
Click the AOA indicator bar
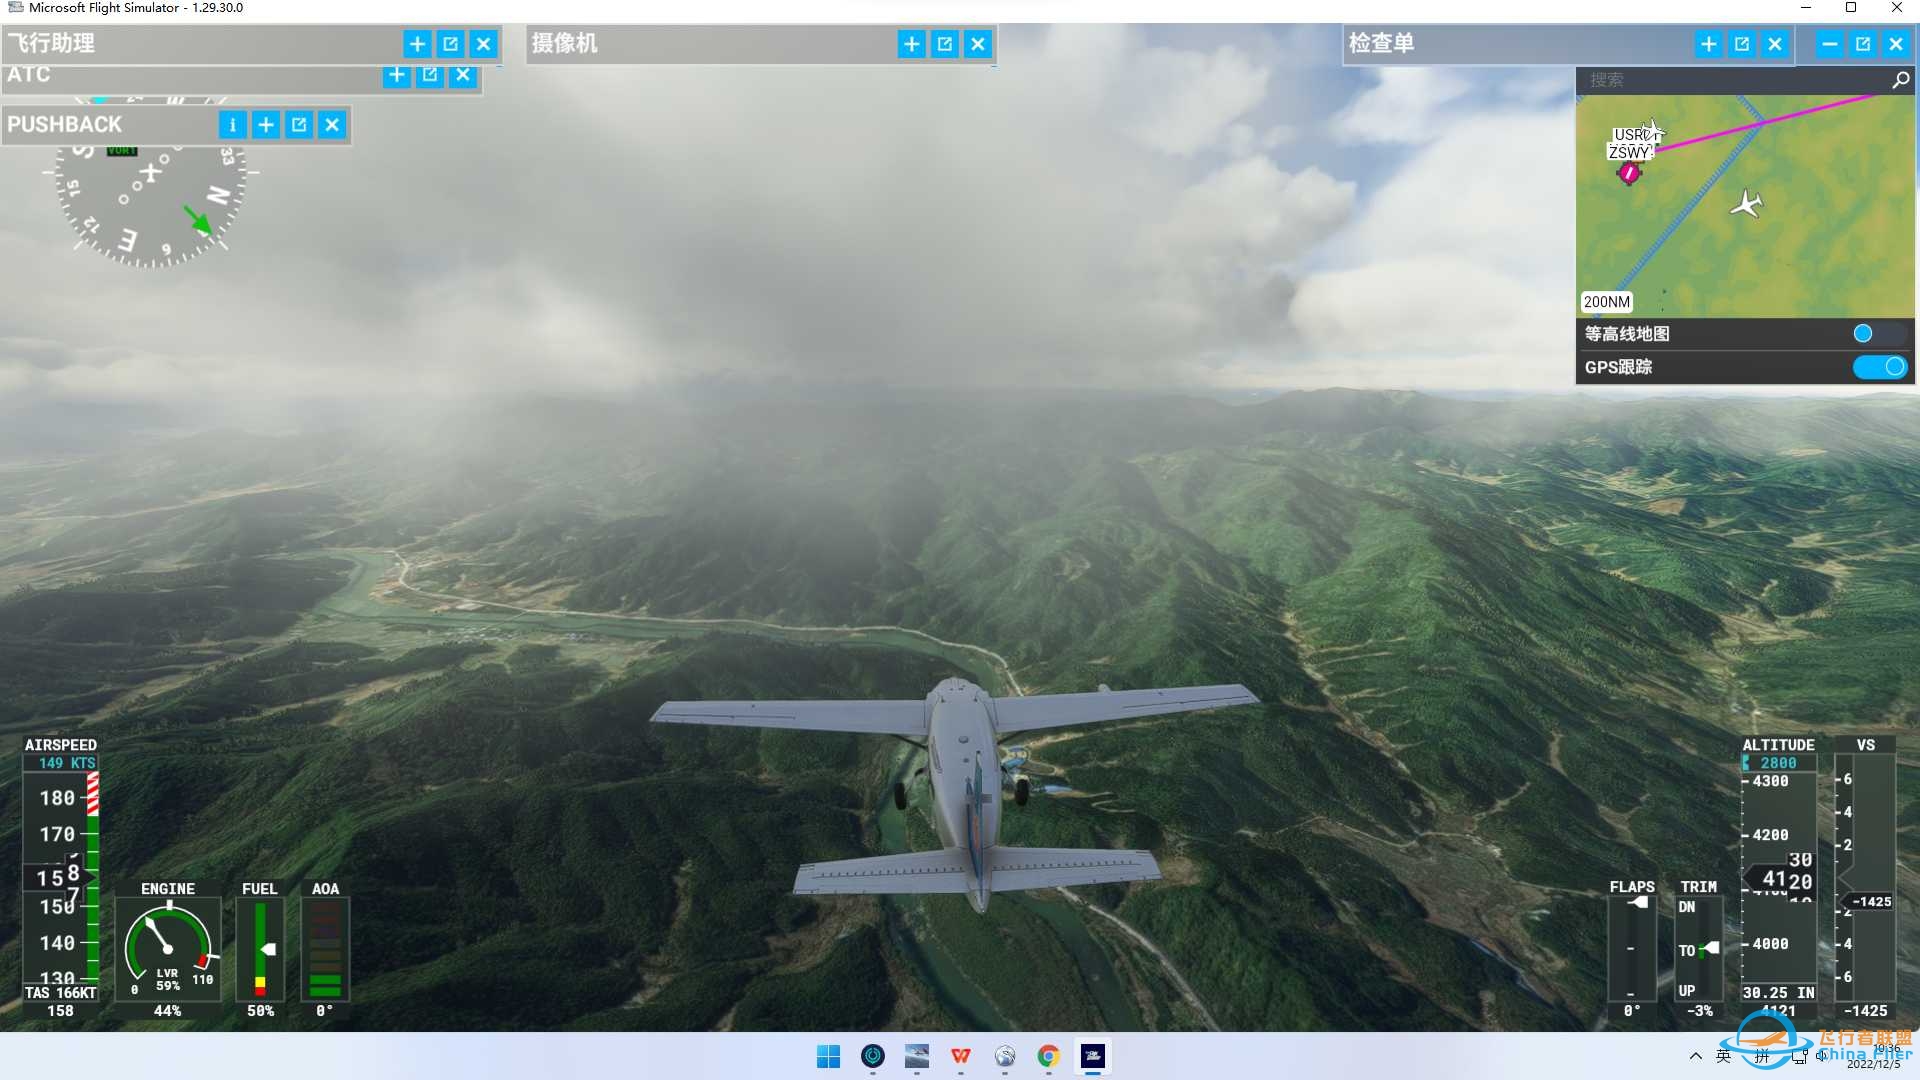click(325, 949)
